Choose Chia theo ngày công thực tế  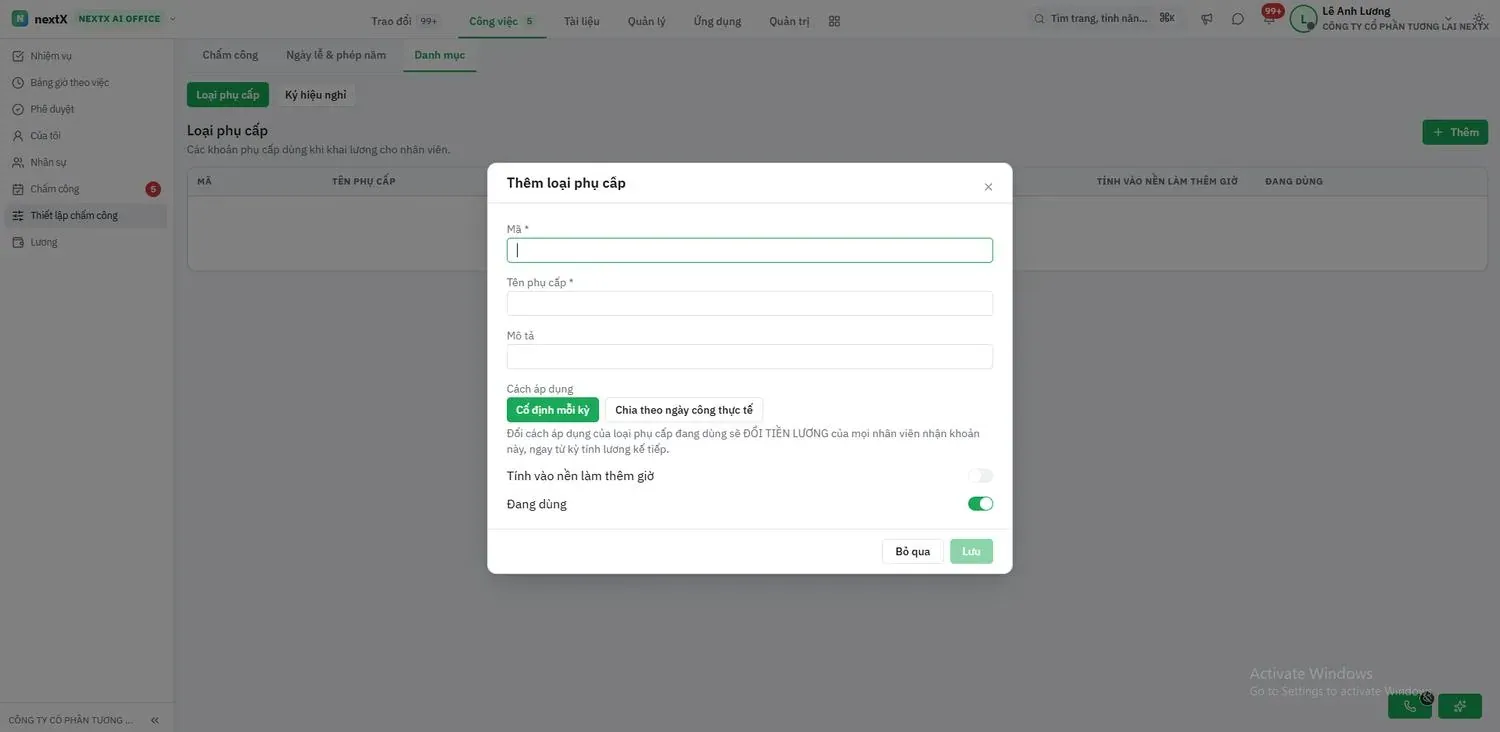click(684, 410)
